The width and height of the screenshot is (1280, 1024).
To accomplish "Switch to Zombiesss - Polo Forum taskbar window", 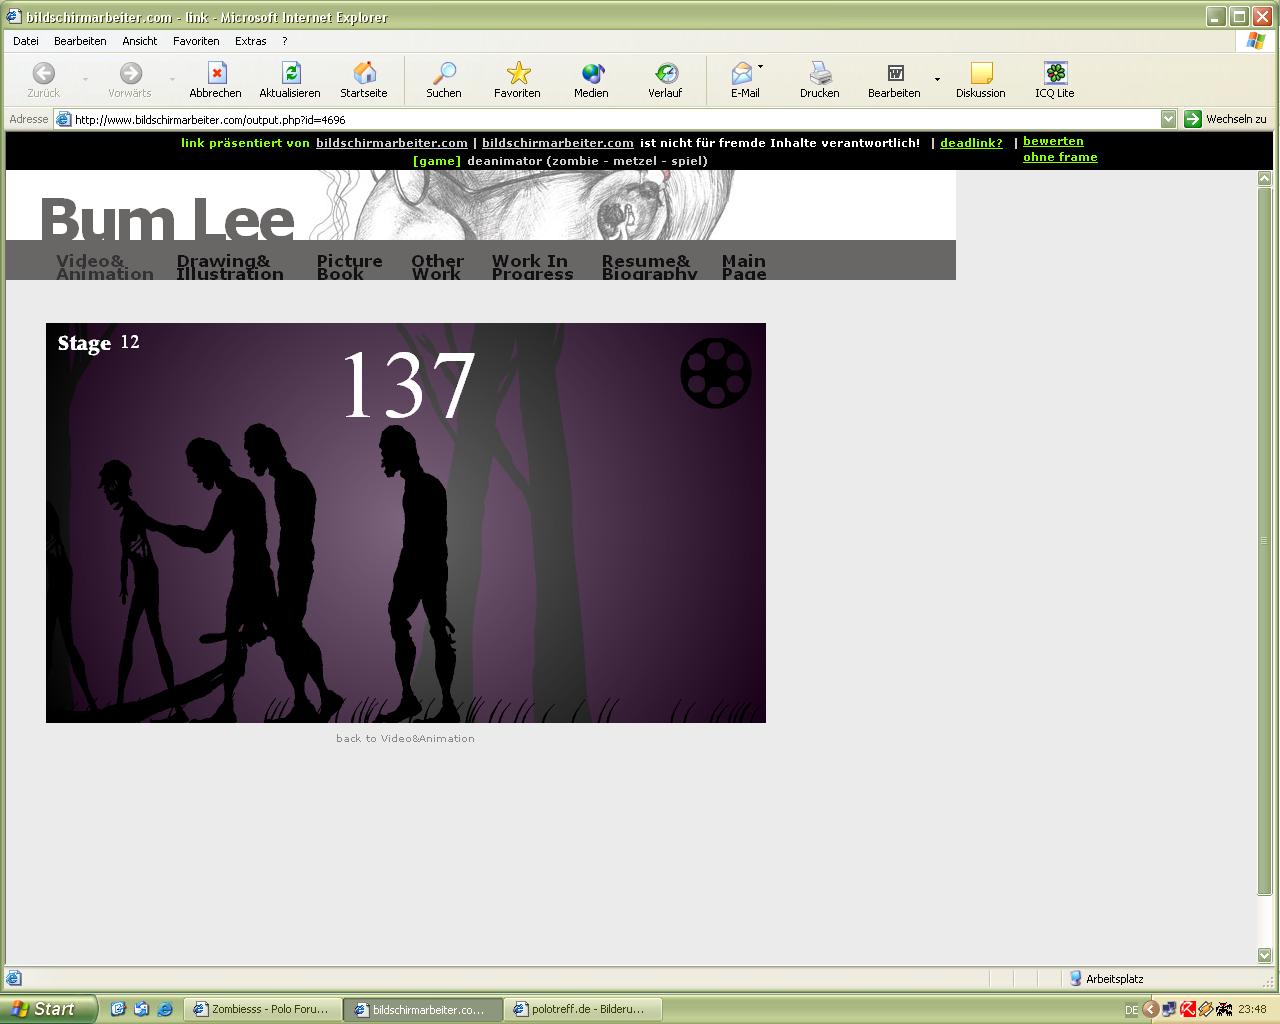I will click(x=262, y=1010).
